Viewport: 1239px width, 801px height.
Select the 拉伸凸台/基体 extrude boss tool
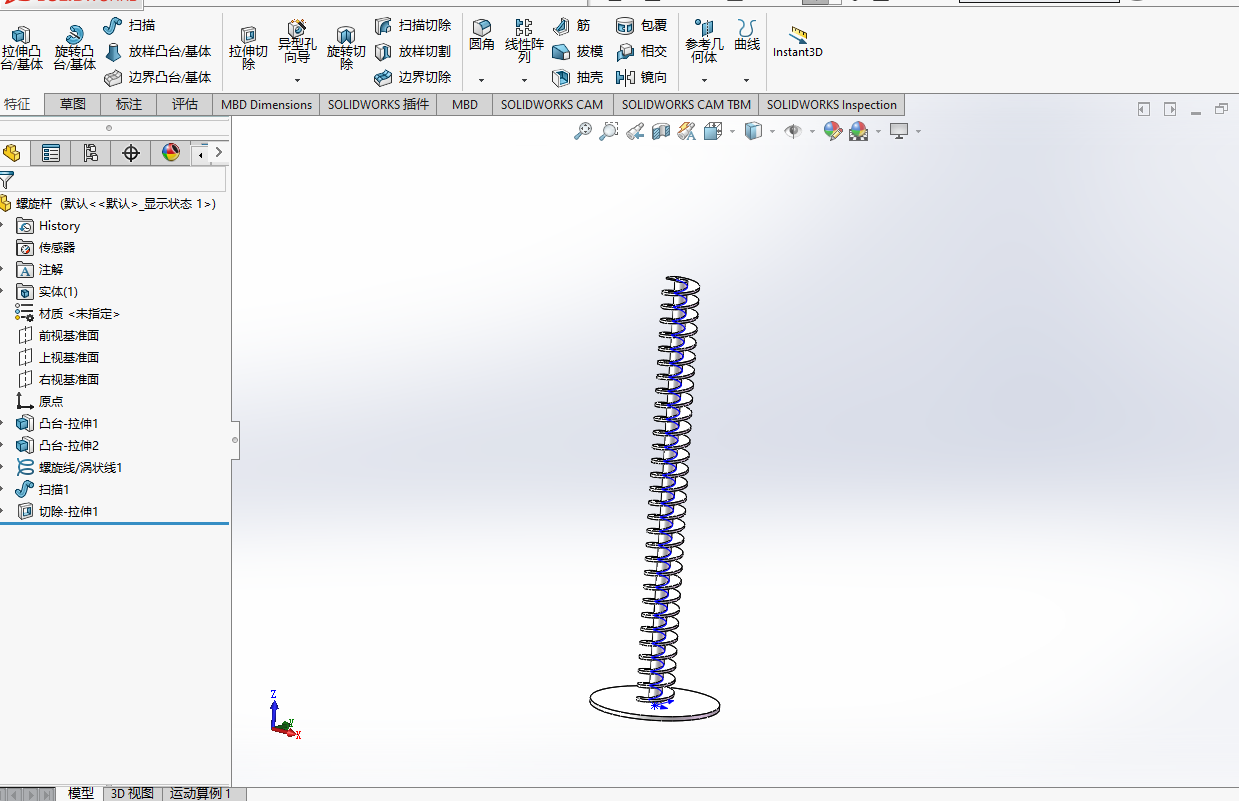click(x=21, y=49)
